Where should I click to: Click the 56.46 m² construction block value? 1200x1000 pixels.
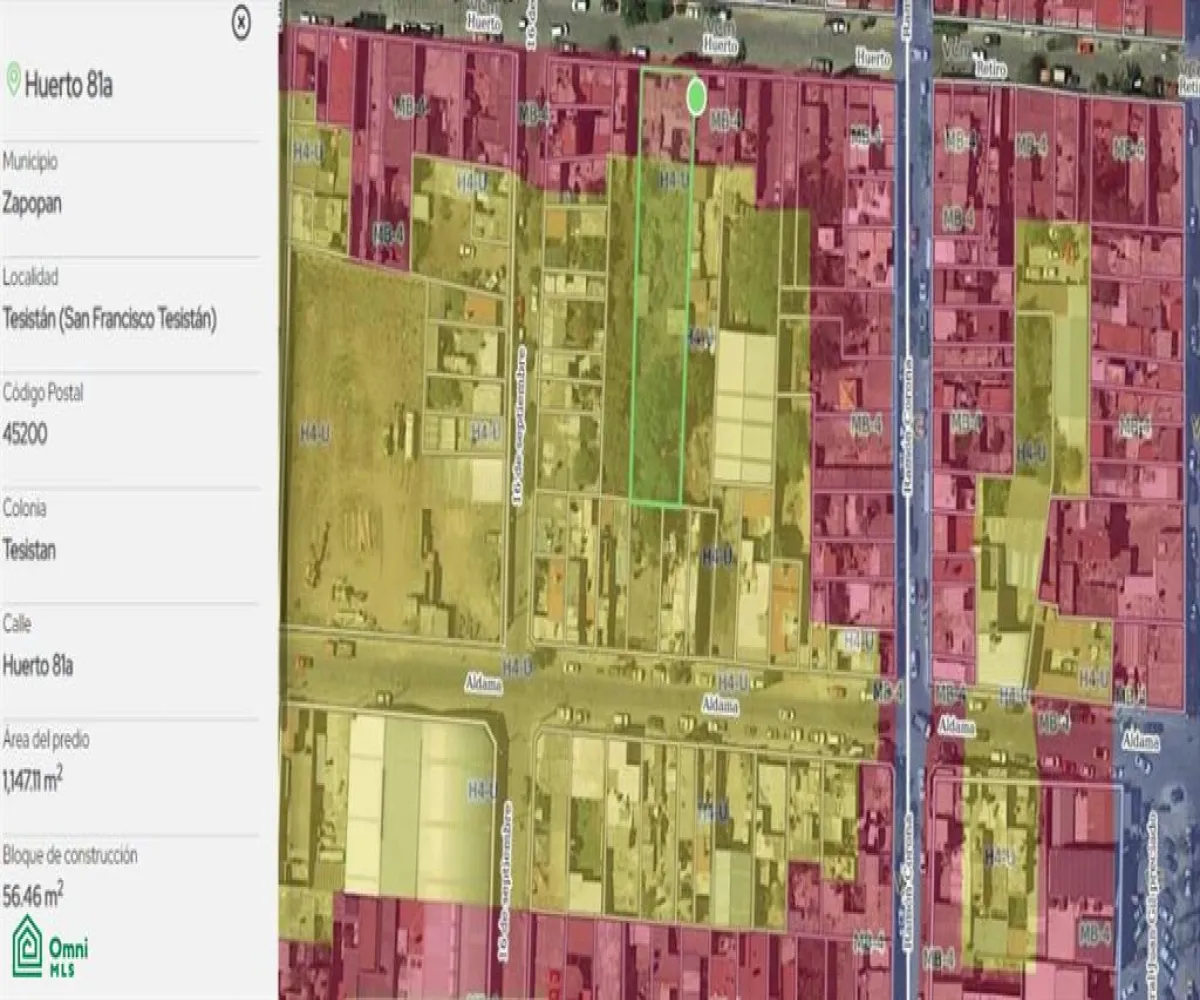[32, 896]
